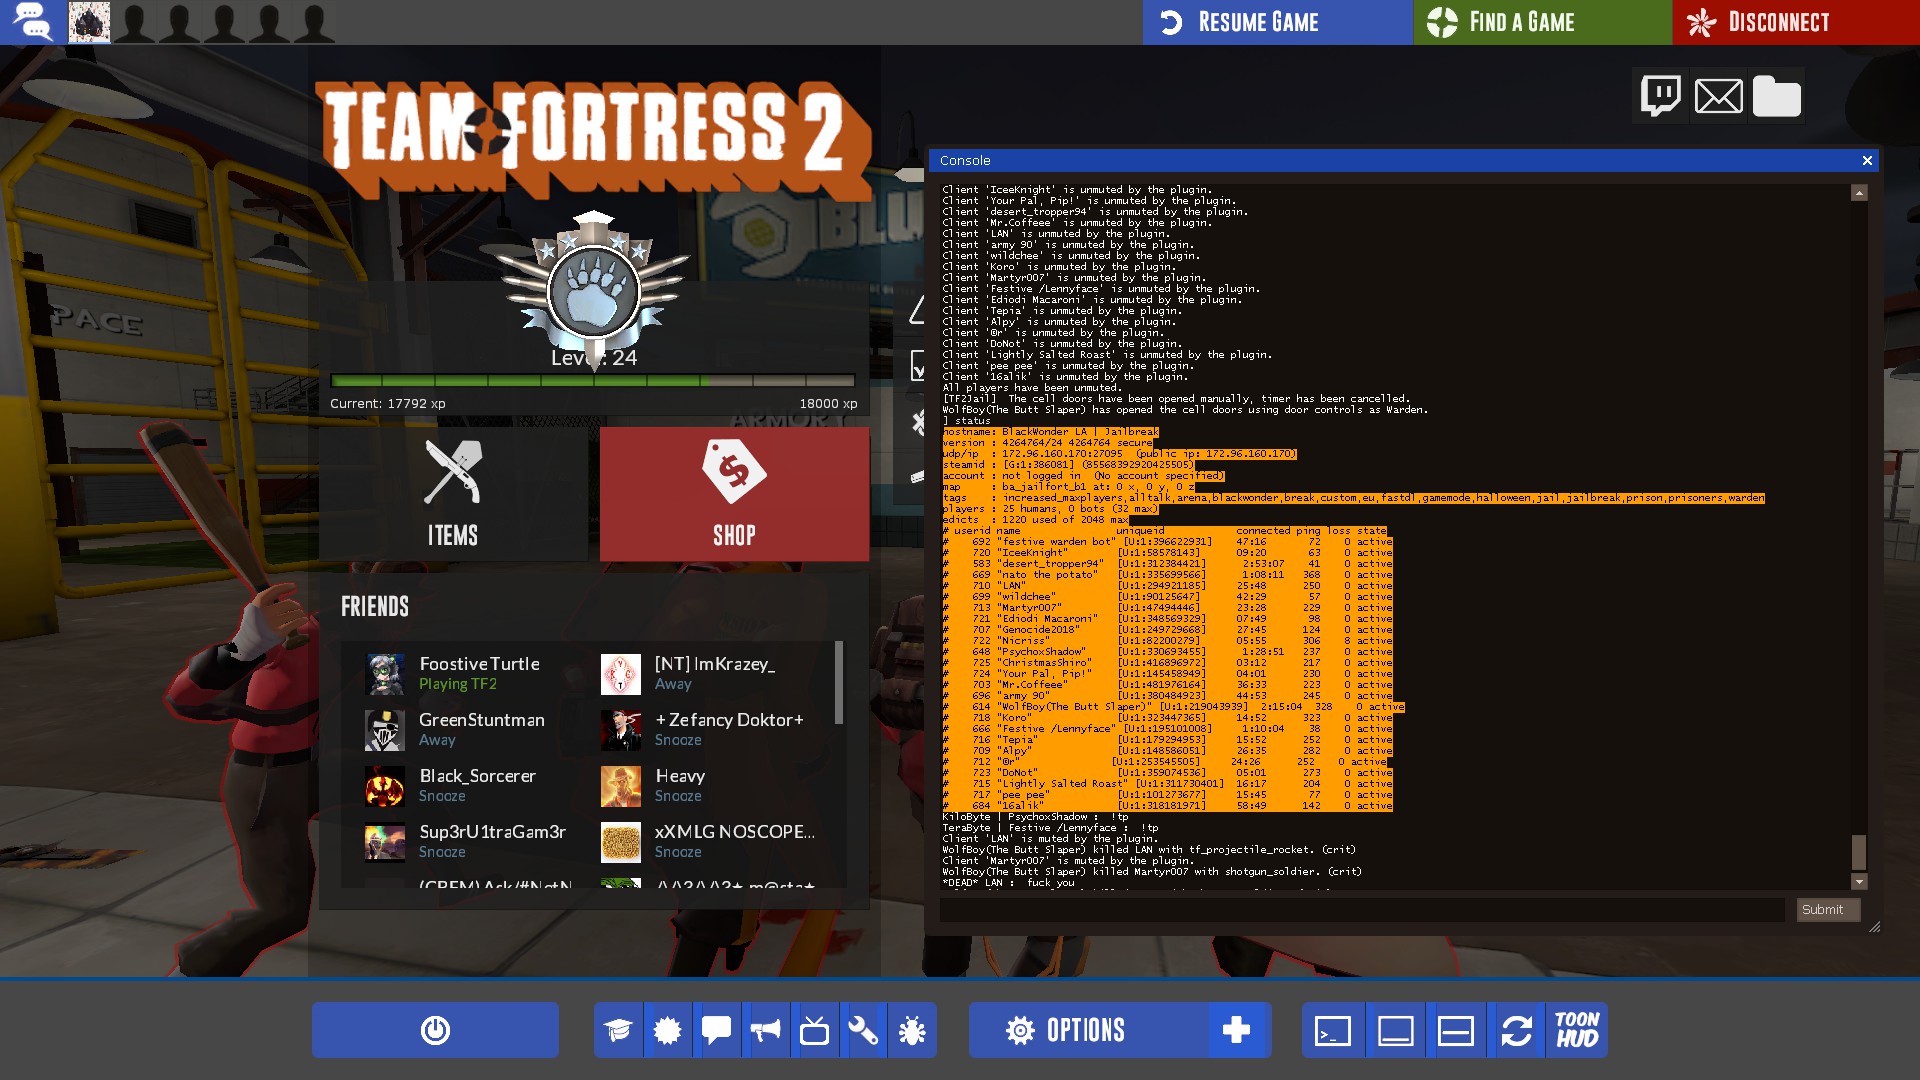Click Resume Game

[x=1277, y=22]
